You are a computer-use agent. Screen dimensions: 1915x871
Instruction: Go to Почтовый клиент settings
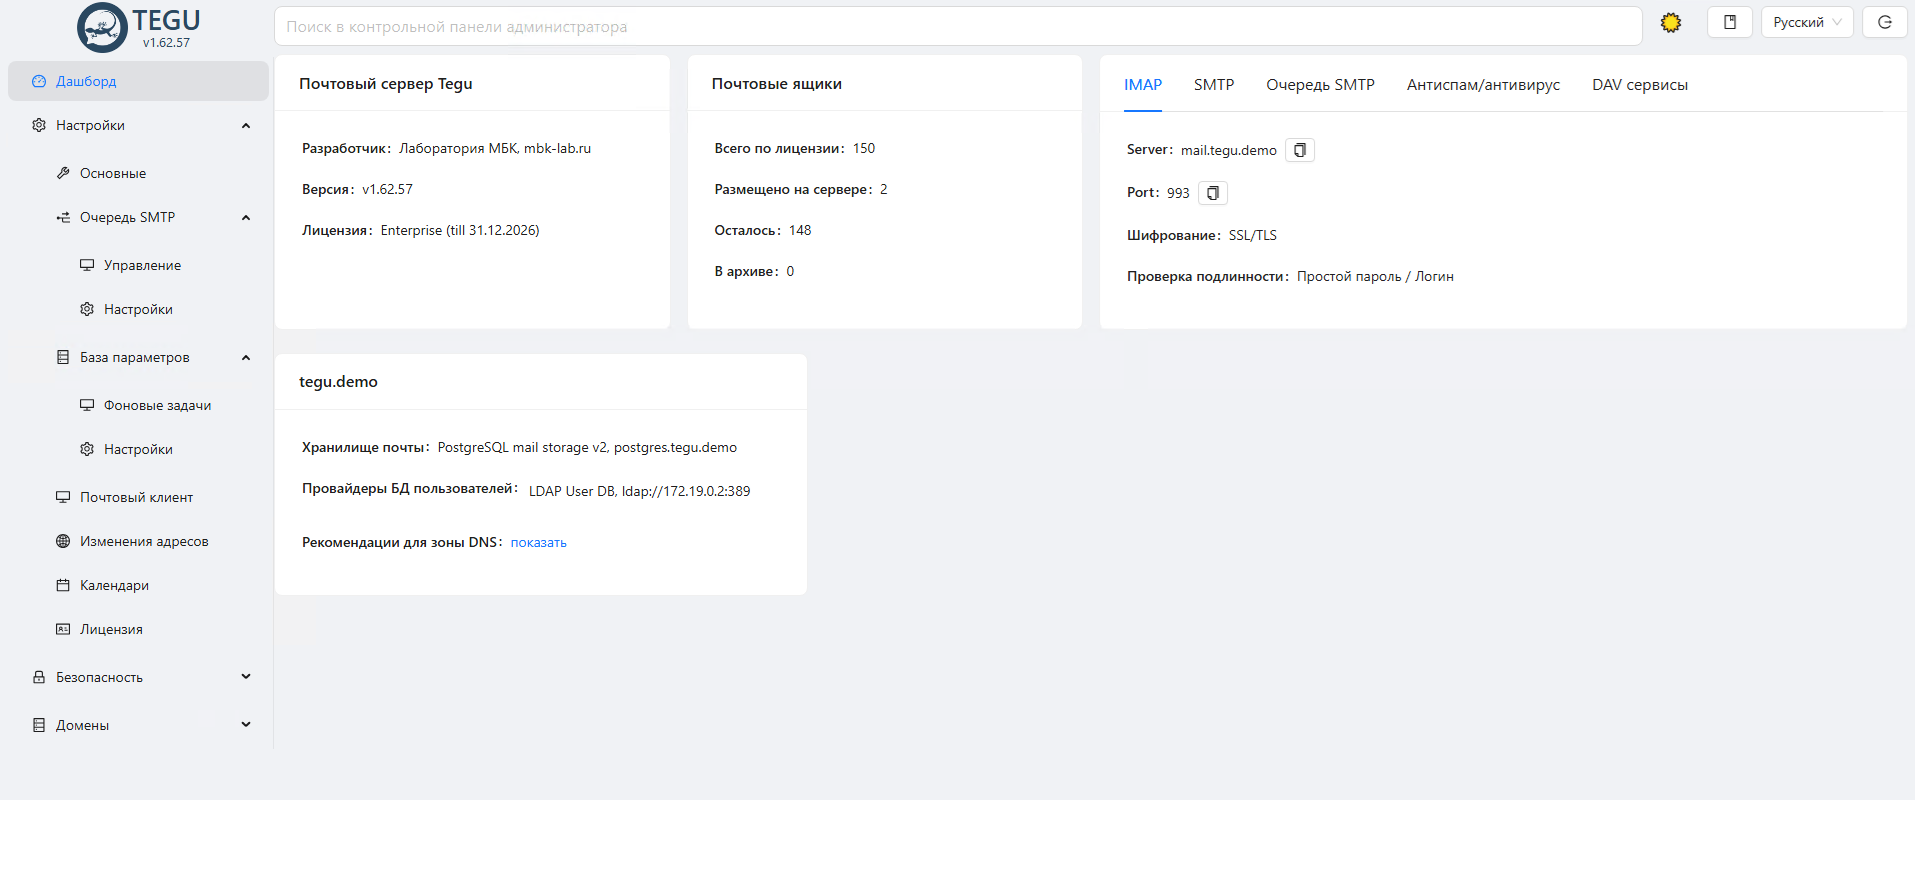136,498
